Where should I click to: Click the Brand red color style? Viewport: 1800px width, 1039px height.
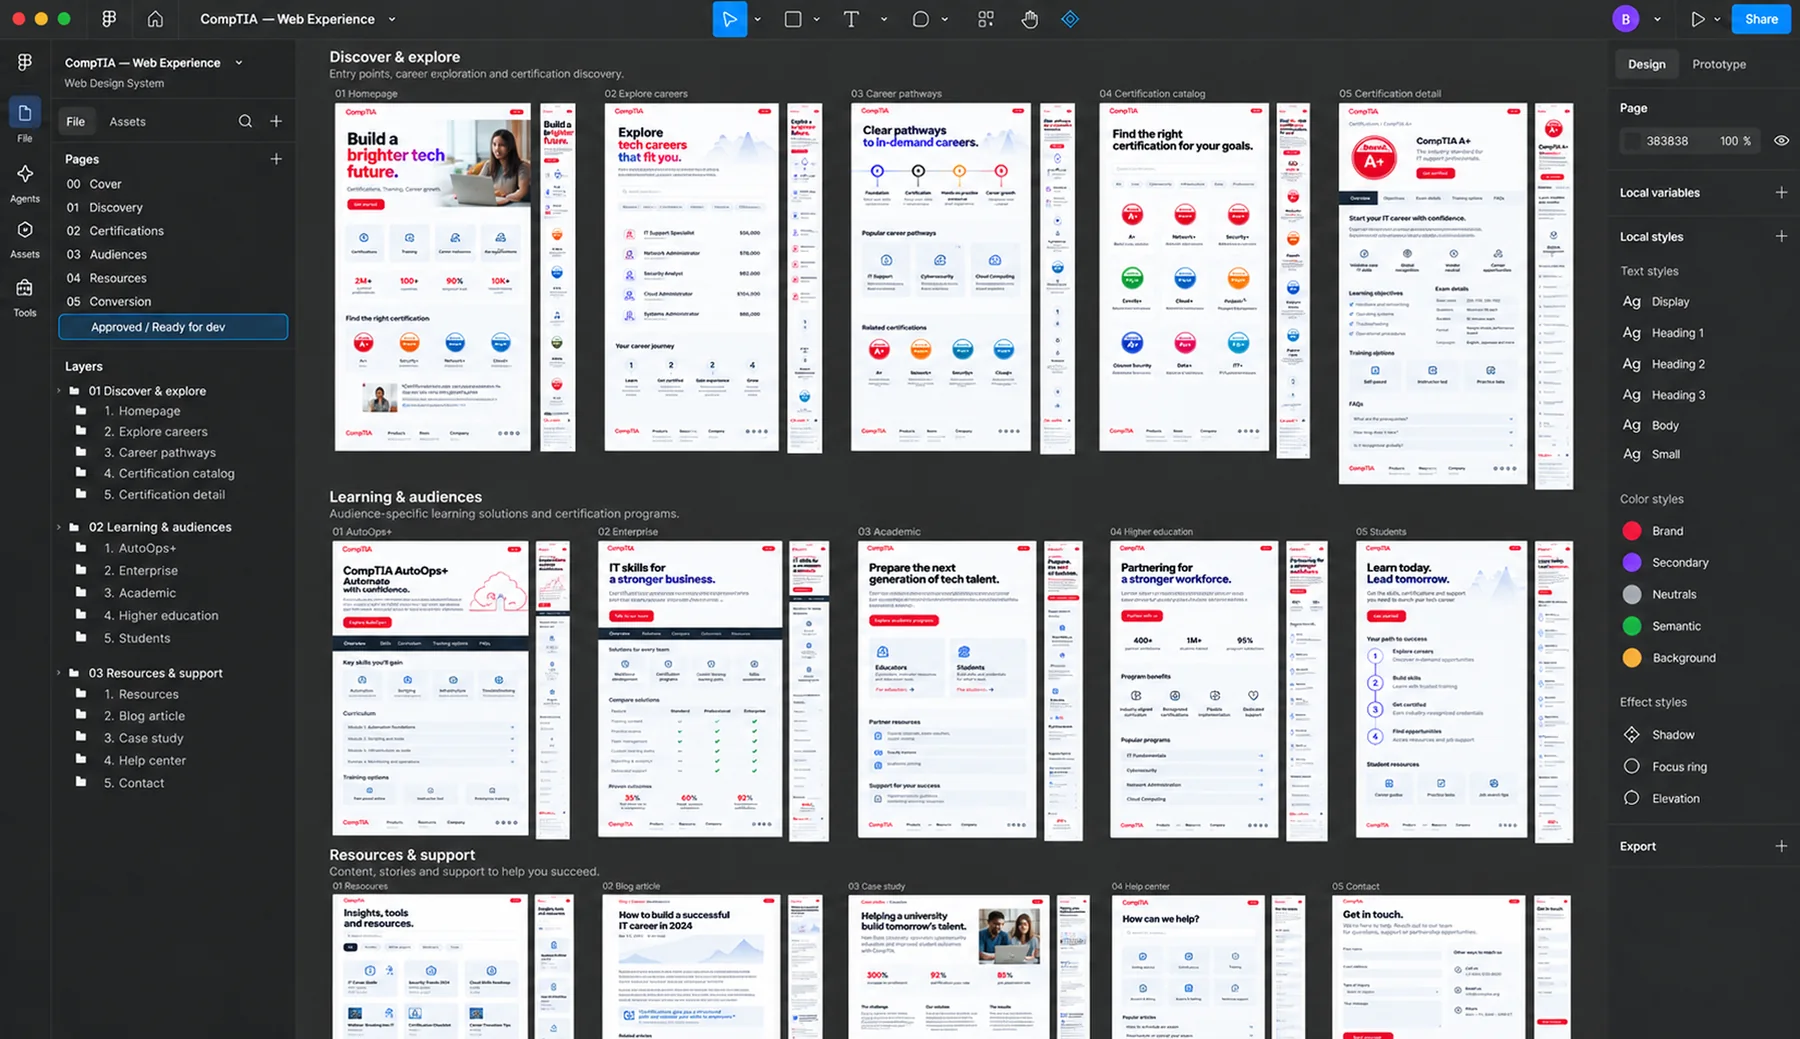coord(1653,531)
